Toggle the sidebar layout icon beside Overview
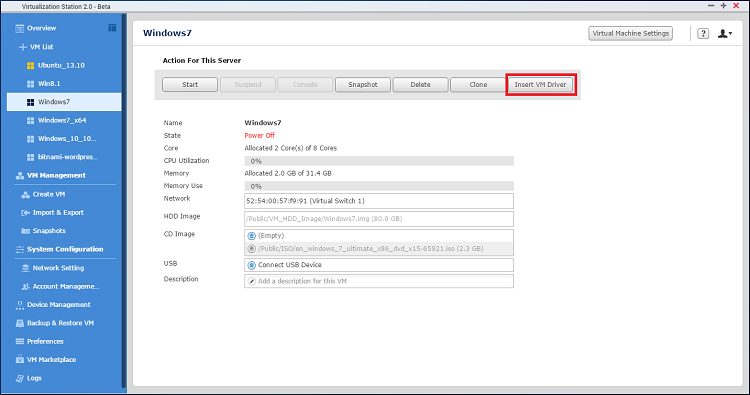Image resolution: width=750 pixels, height=395 pixels. (x=112, y=28)
